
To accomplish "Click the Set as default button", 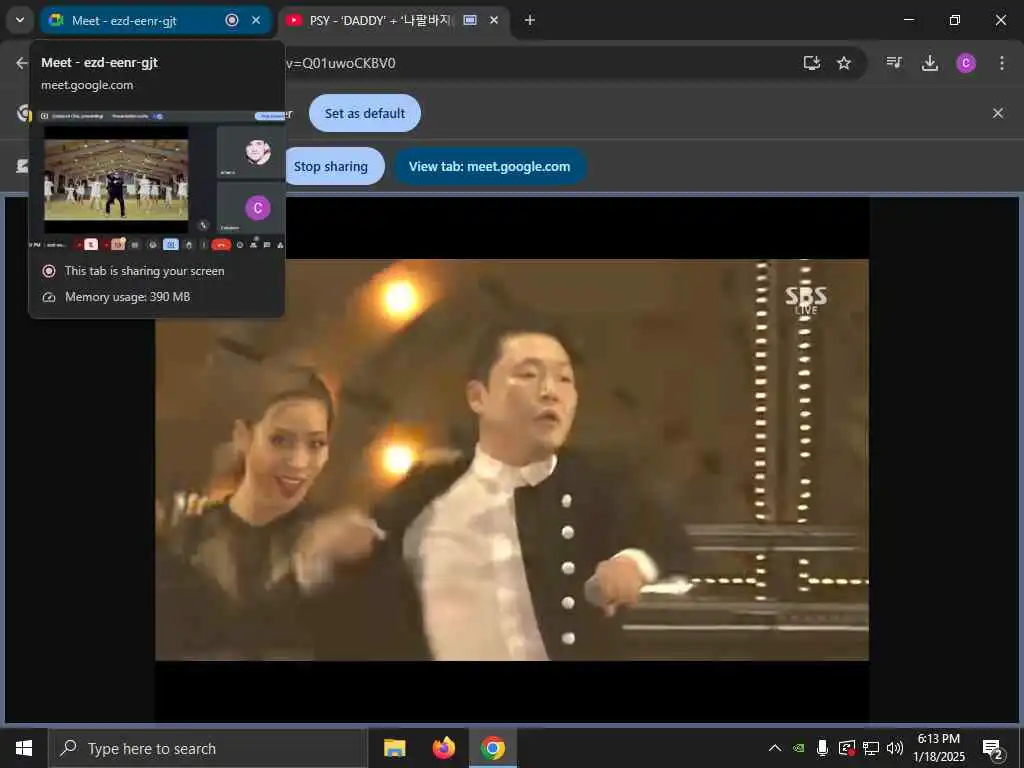I will click(x=364, y=113).
